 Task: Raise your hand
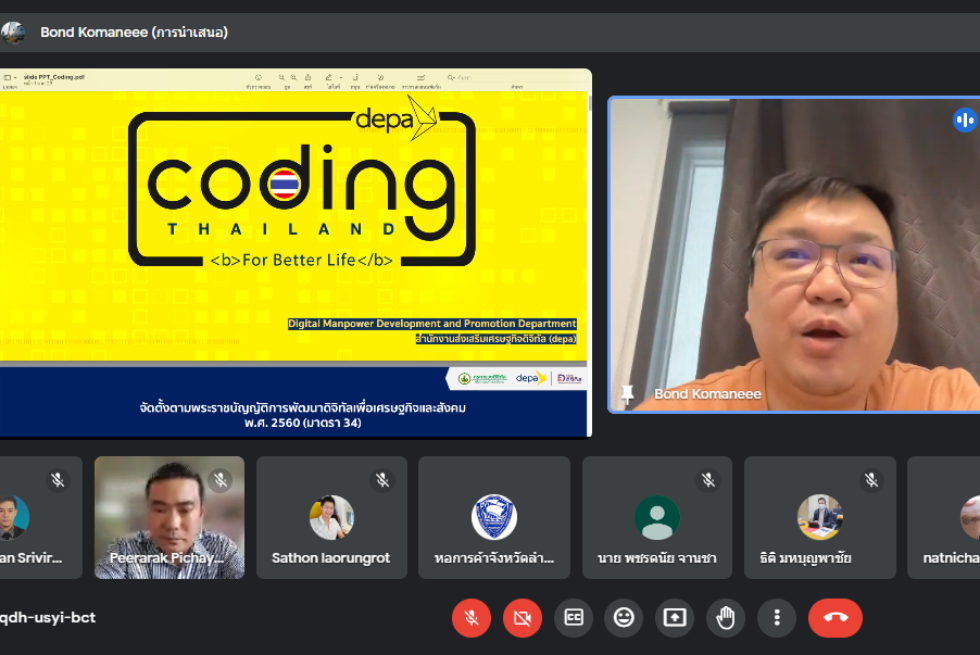pyautogui.click(x=726, y=618)
